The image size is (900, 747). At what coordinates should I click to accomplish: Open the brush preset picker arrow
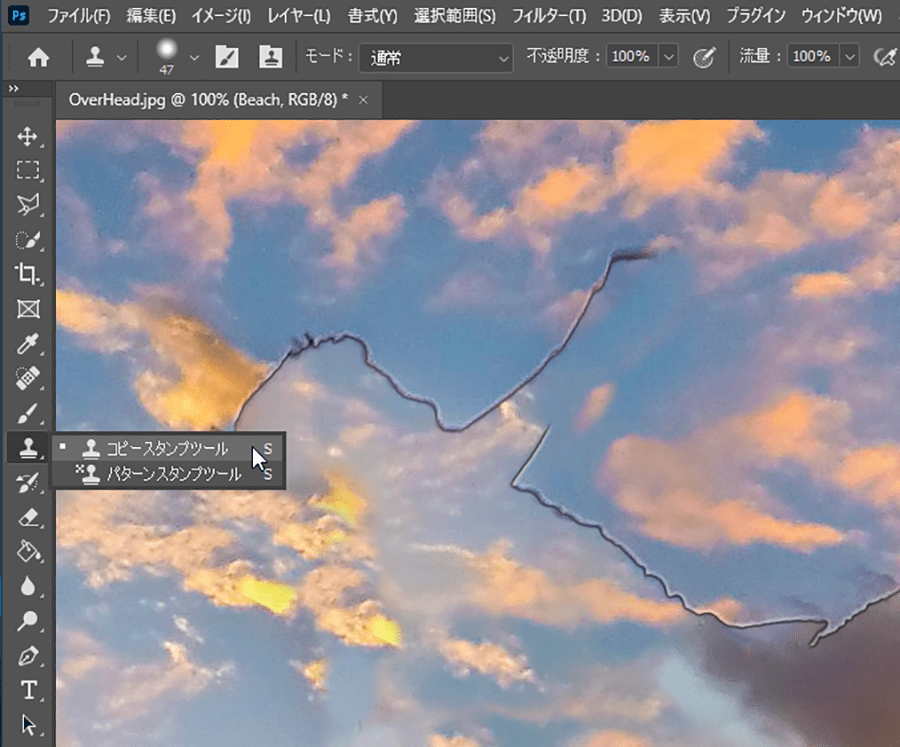[194, 58]
